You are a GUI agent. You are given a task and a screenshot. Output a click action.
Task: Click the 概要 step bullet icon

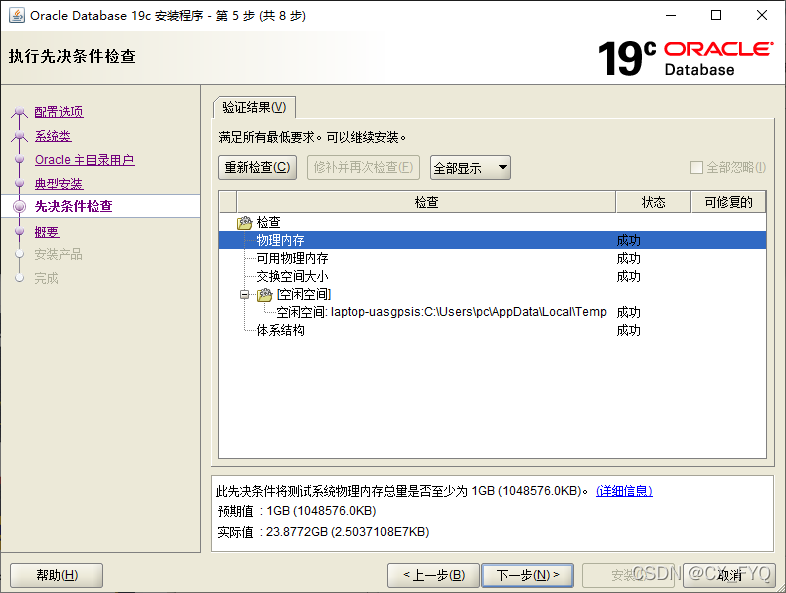(19, 232)
